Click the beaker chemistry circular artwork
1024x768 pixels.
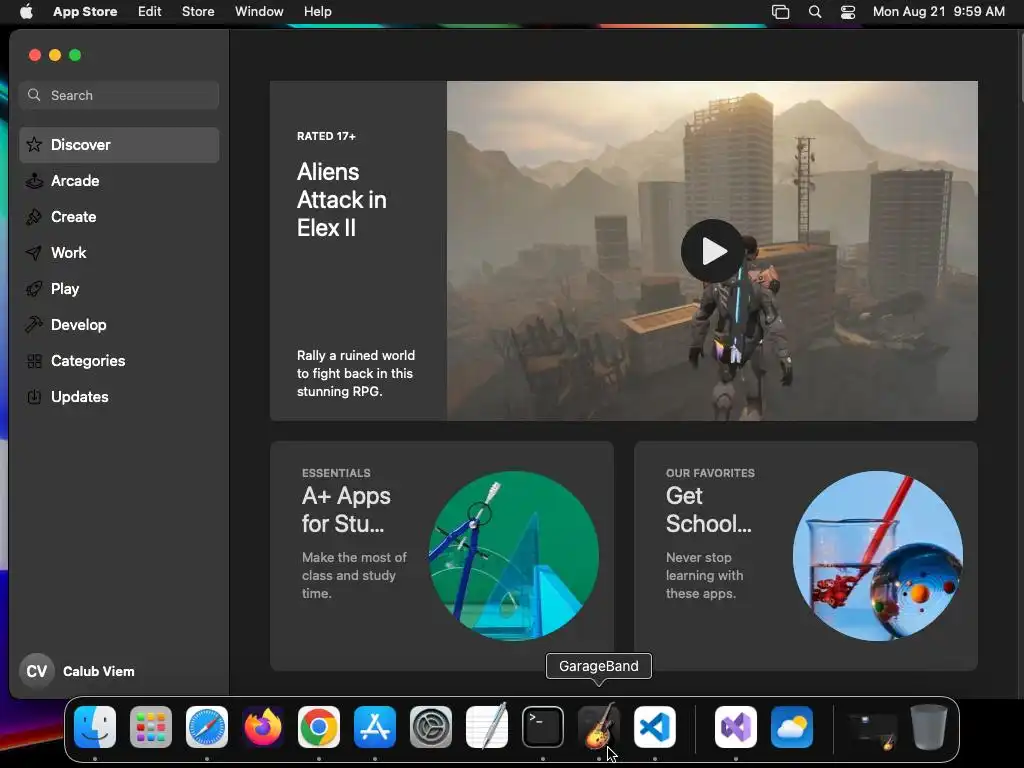pos(878,556)
